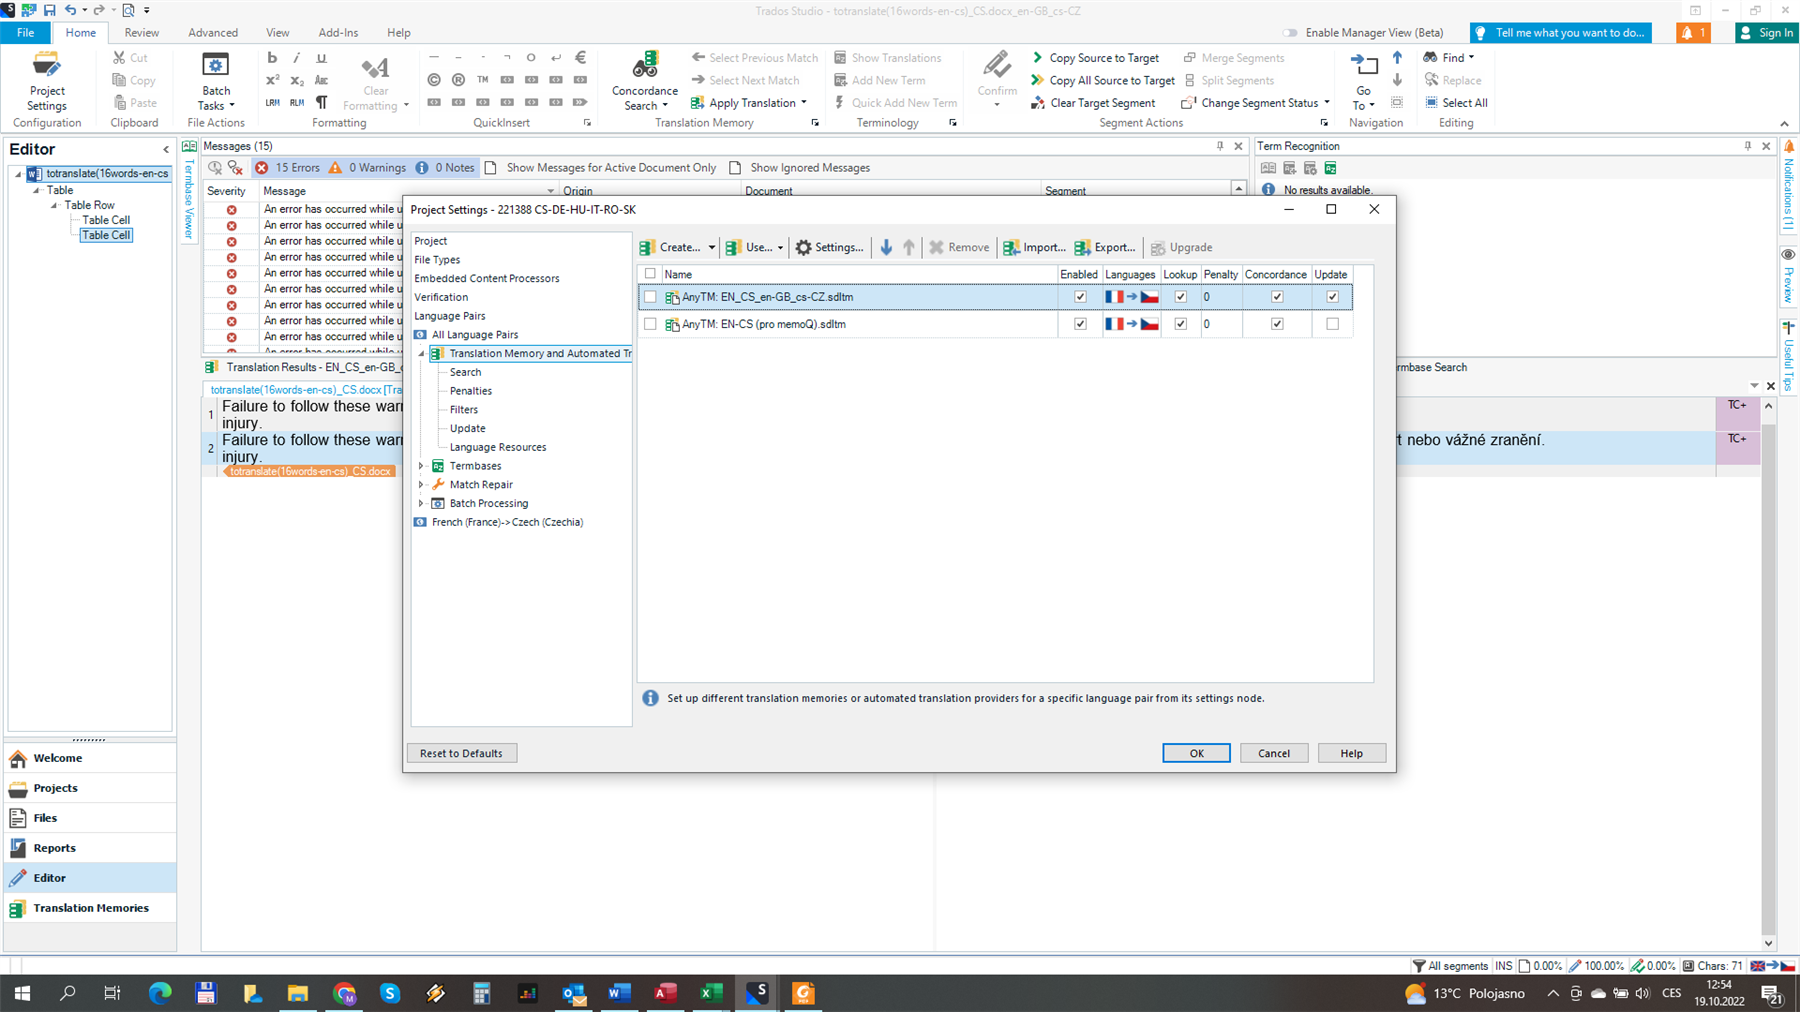Screen dimensions: 1800x1012
Task: Open the File tab
Action: tap(25, 33)
